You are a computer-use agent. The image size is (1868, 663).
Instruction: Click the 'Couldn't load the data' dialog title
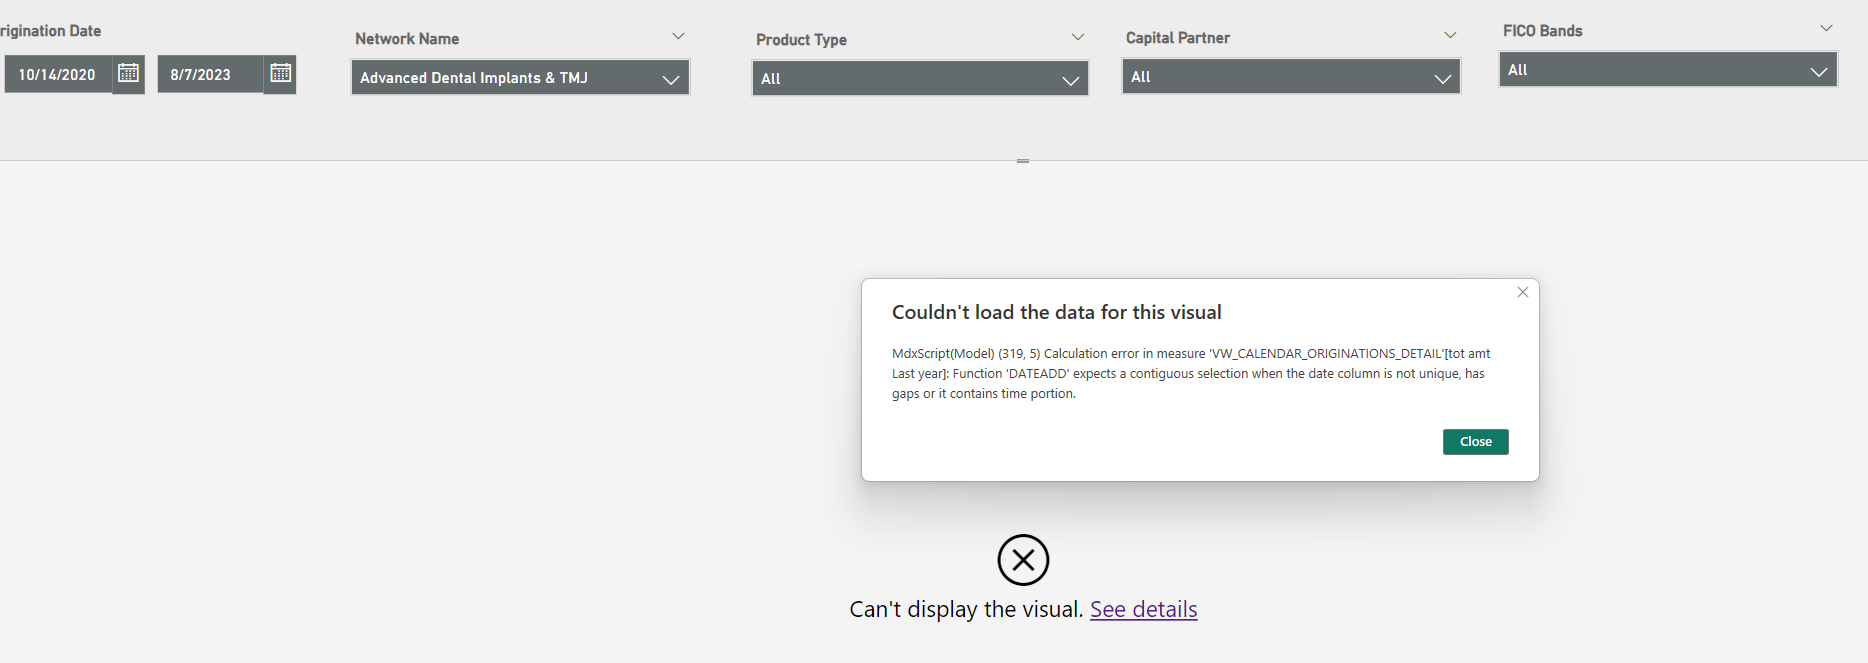(x=1057, y=312)
